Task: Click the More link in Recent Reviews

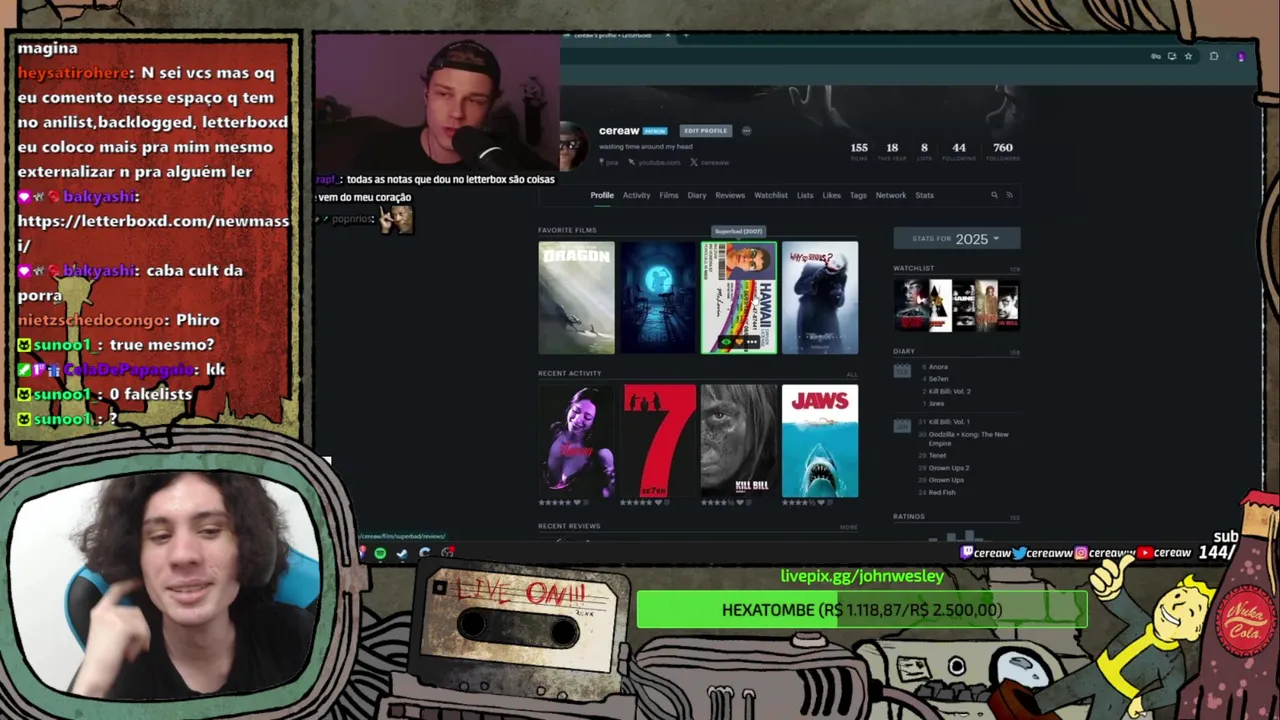Action: point(848,527)
